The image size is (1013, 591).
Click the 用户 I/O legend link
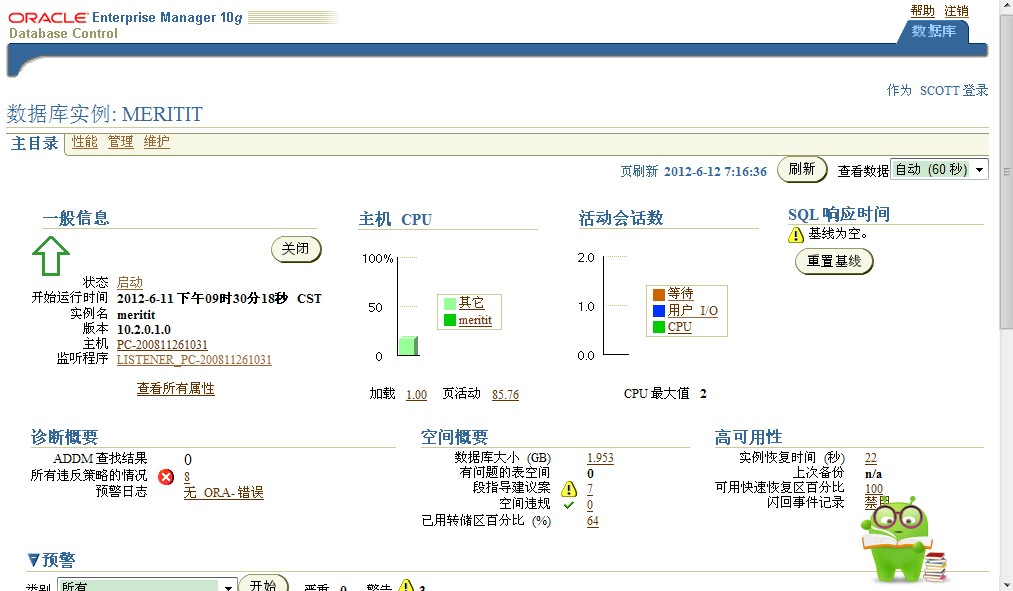click(693, 311)
